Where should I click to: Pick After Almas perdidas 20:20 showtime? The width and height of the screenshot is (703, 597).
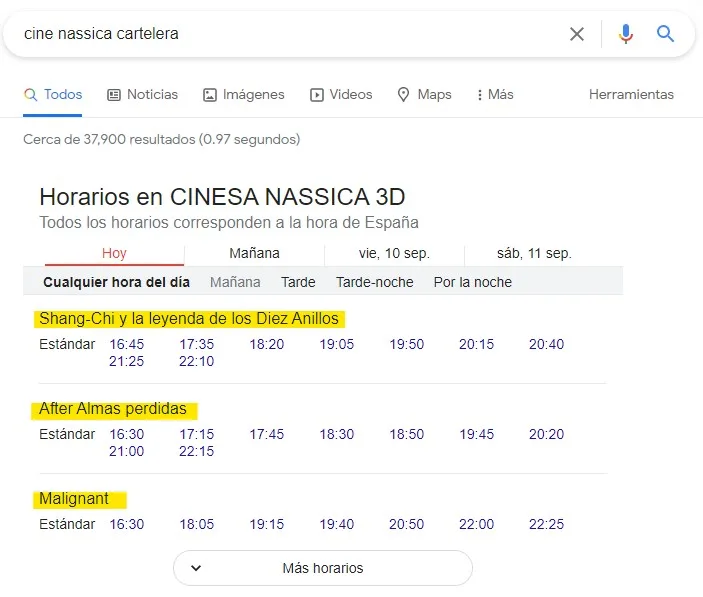(546, 434)
